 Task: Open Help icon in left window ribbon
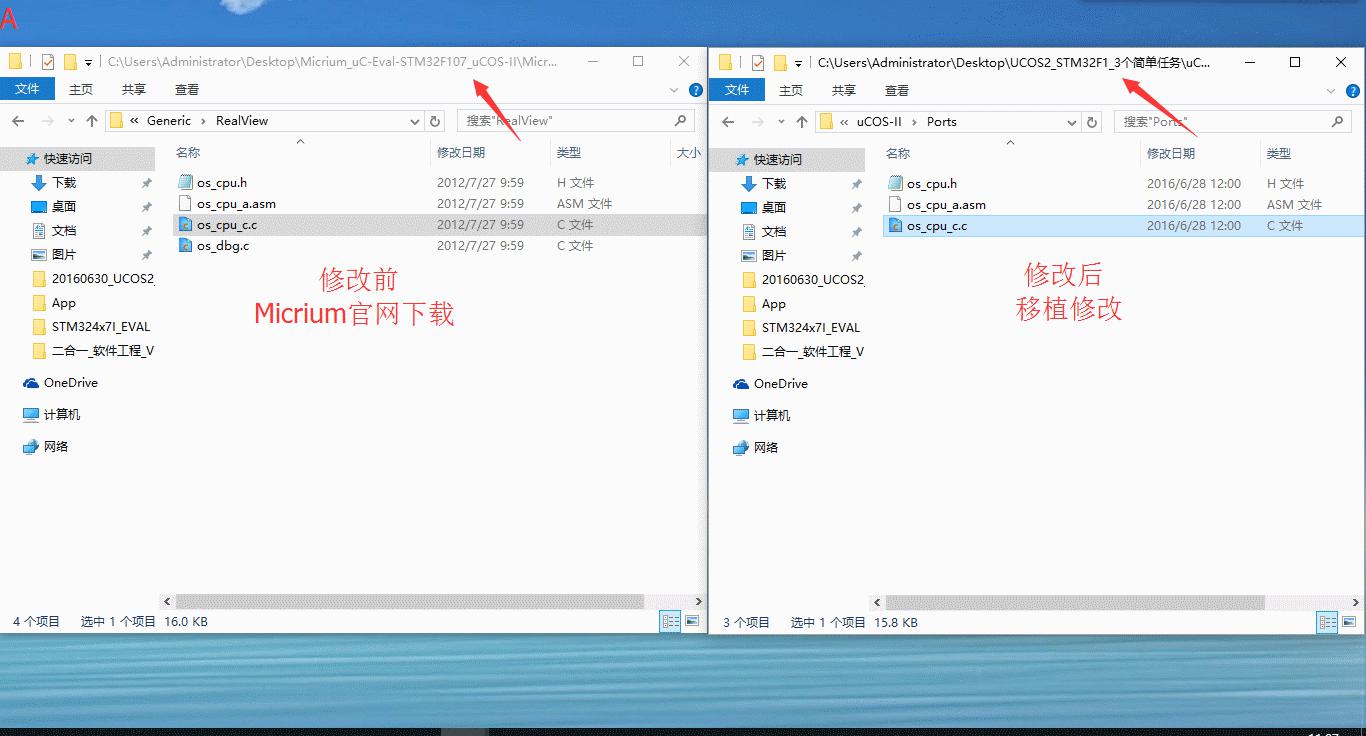point(695,90)
